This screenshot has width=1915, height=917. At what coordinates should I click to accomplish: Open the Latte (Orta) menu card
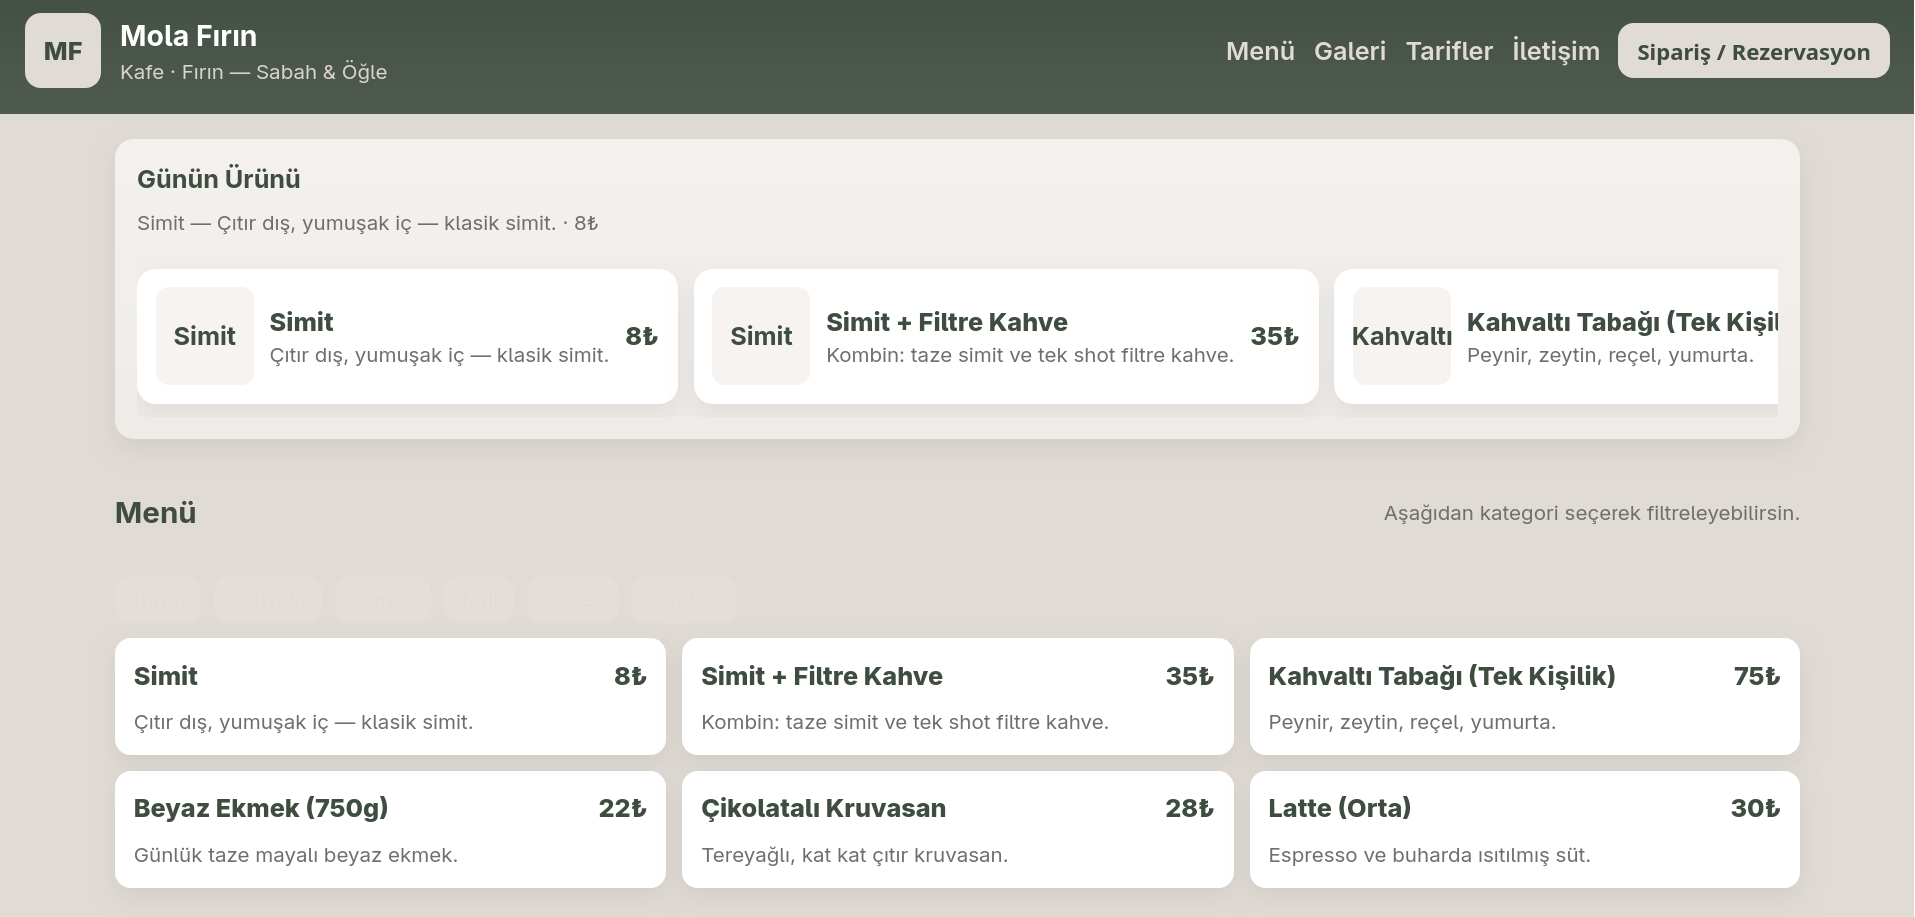coord(1523,829)
